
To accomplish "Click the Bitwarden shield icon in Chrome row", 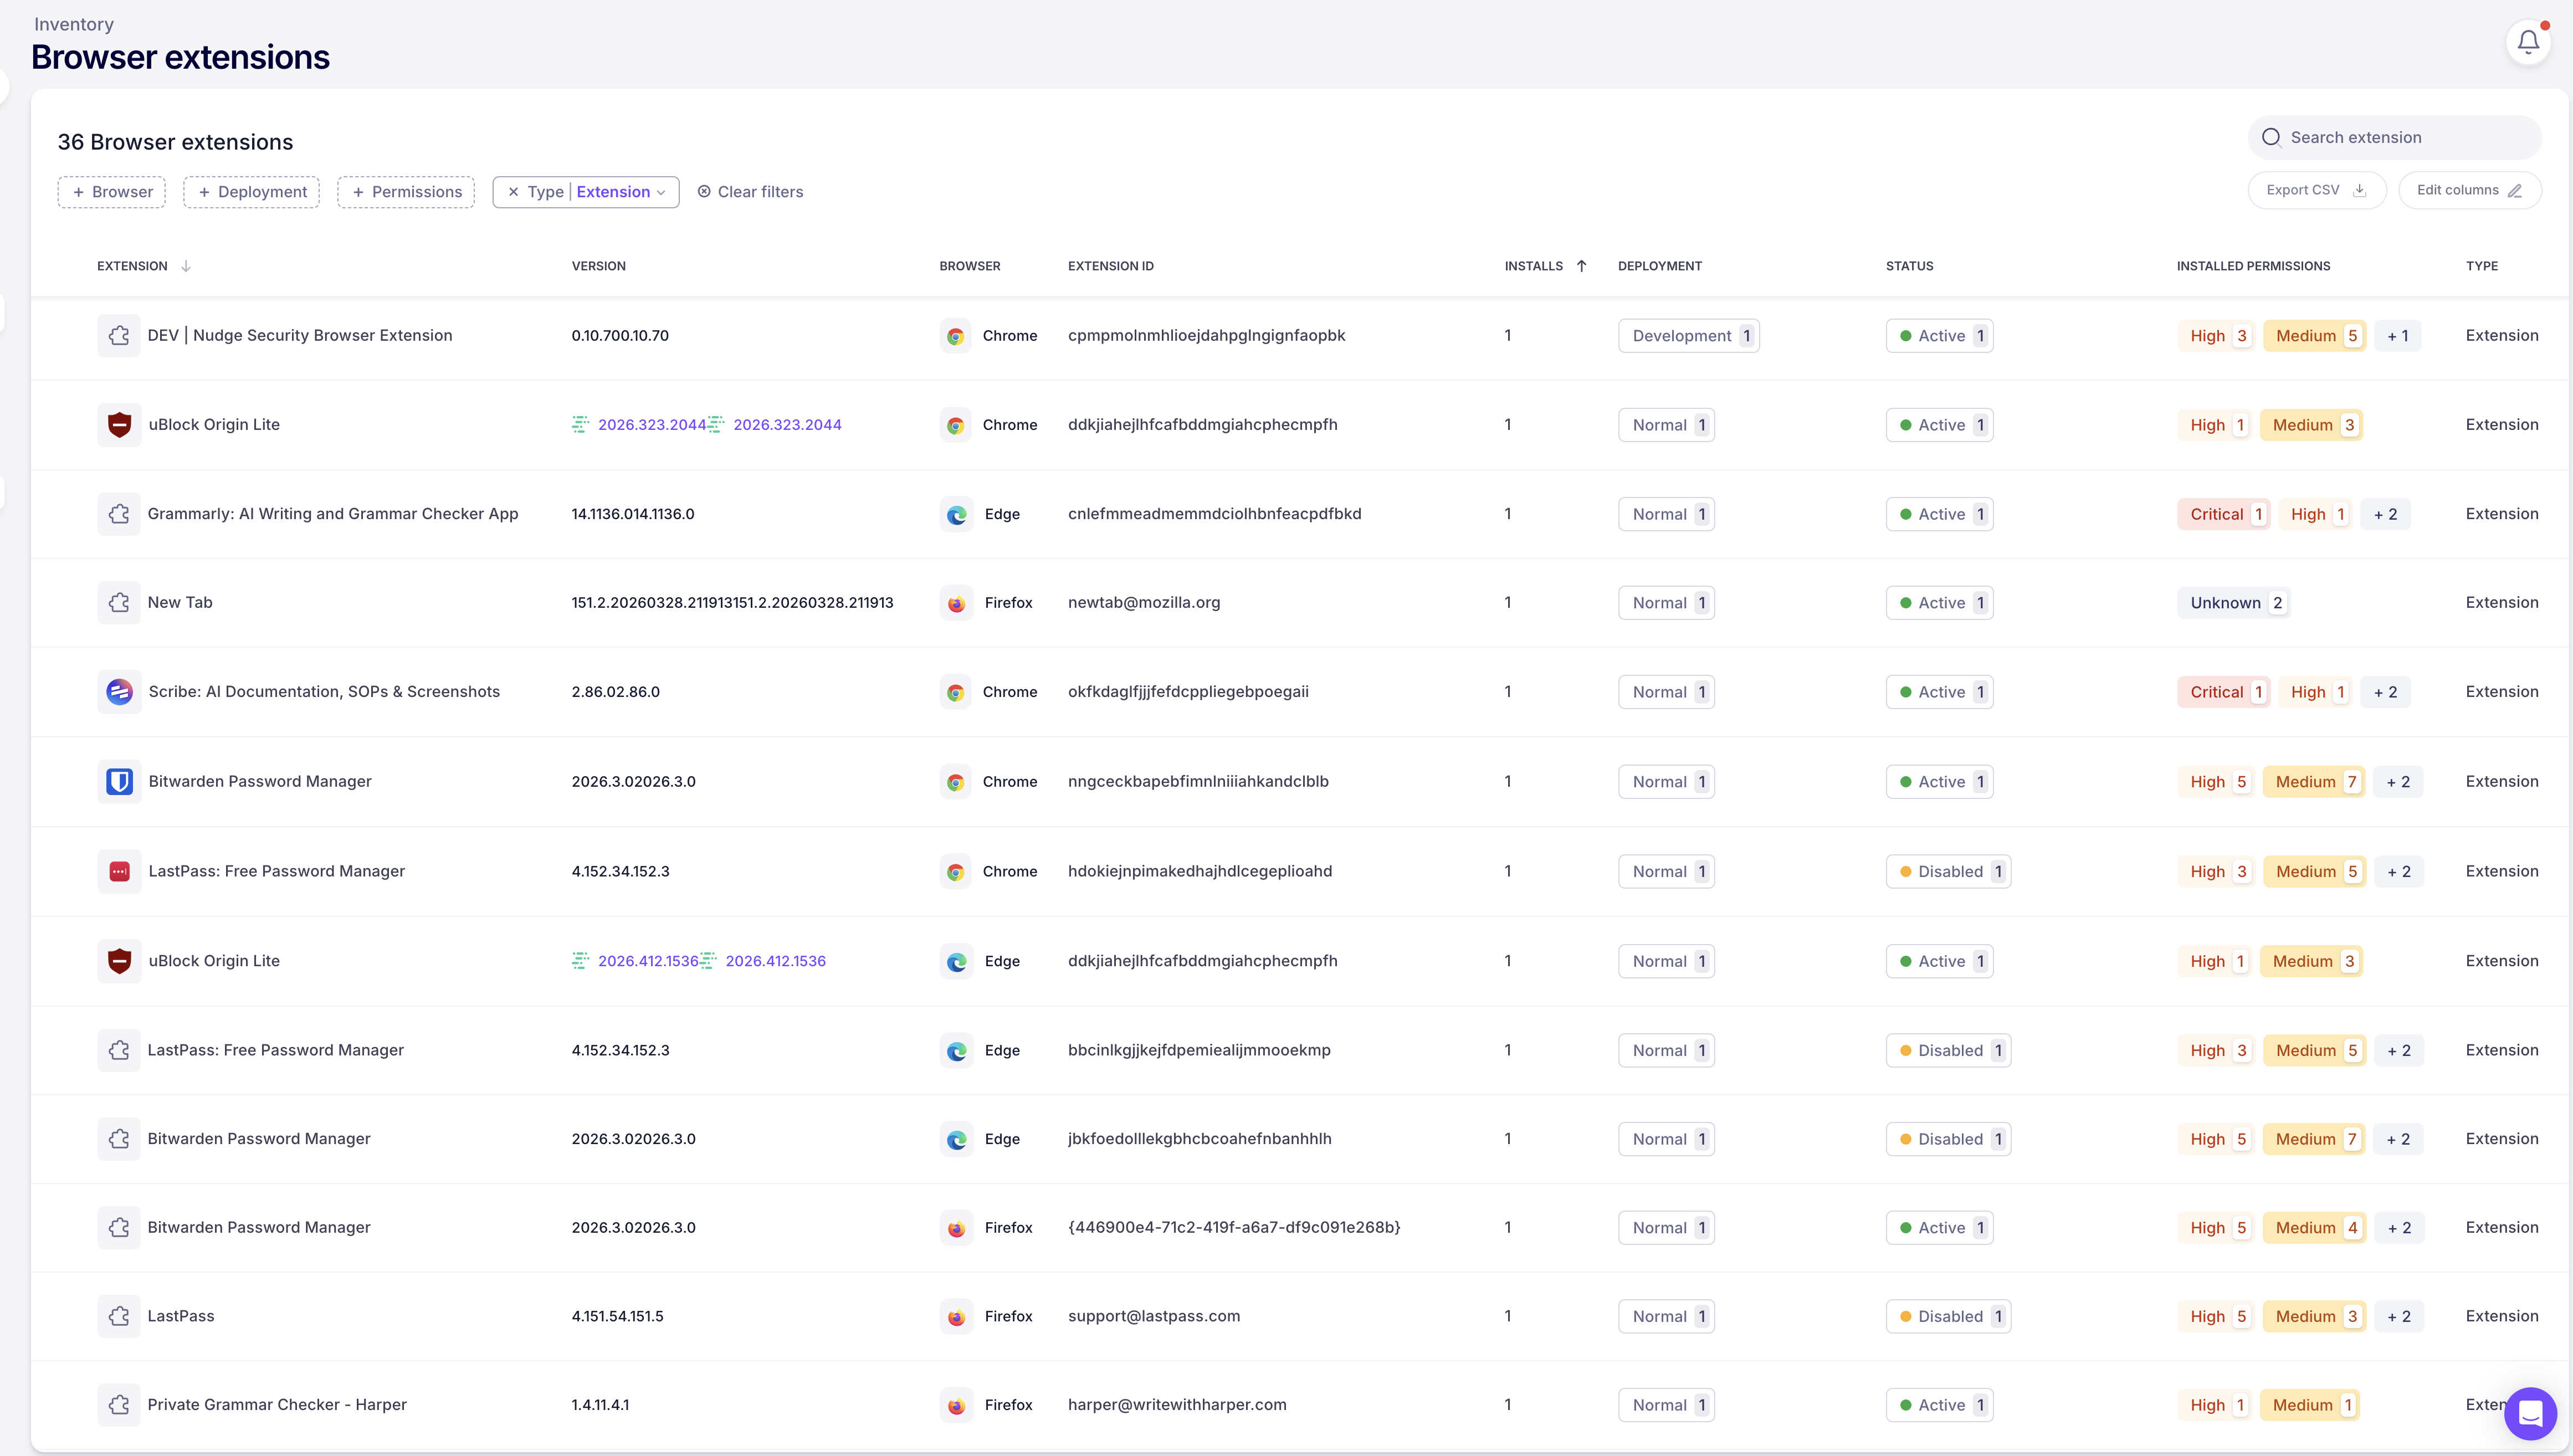I will click(119, 782).
